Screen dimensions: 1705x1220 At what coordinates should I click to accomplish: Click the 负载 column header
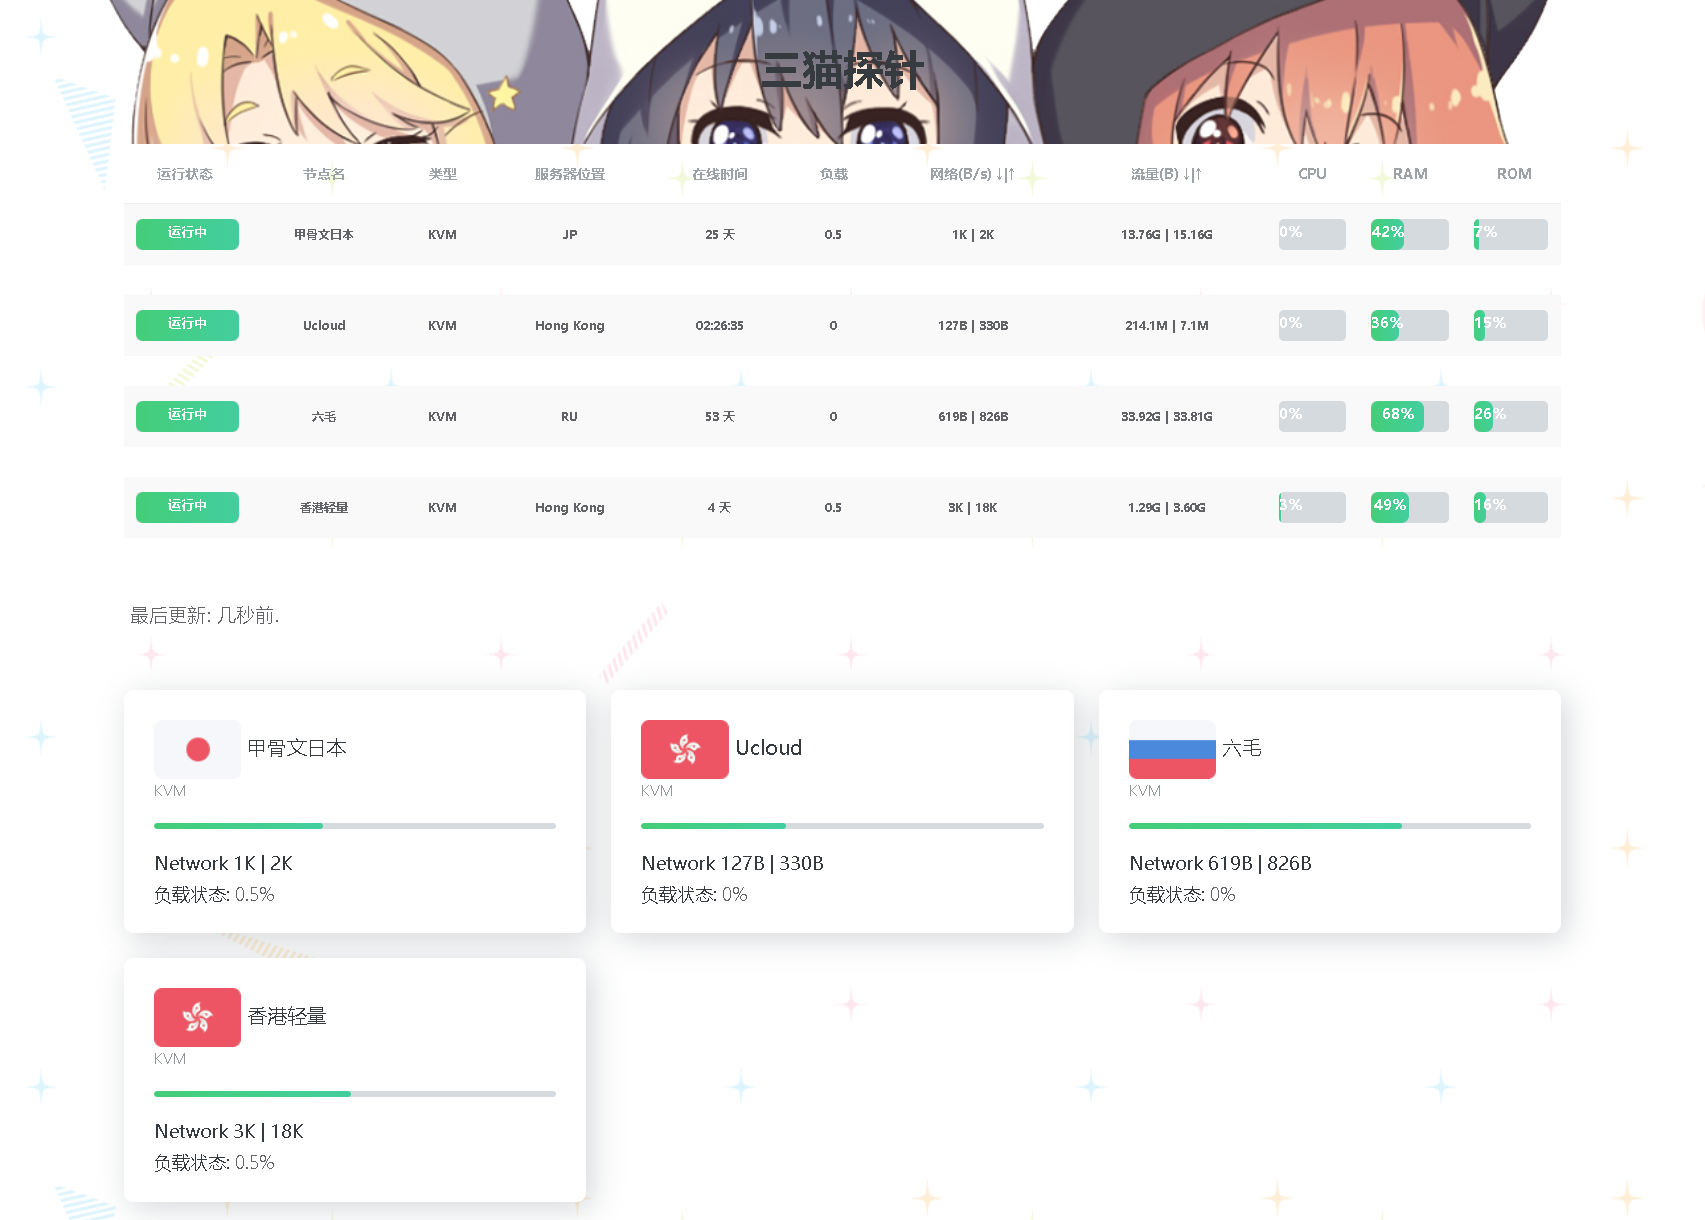click(833, 174)
